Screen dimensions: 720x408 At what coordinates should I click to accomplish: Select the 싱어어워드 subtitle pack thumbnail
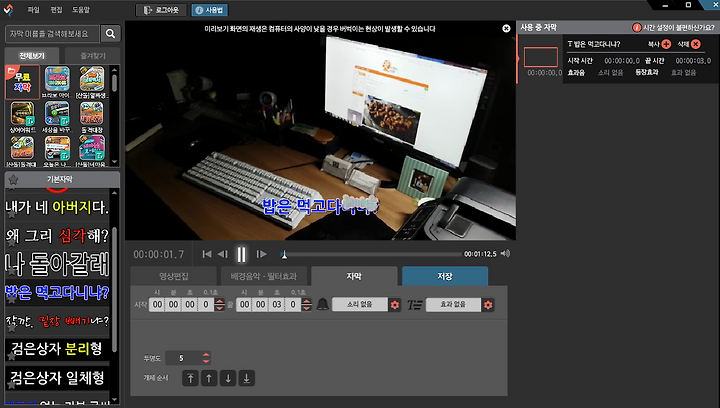(22, 117)
